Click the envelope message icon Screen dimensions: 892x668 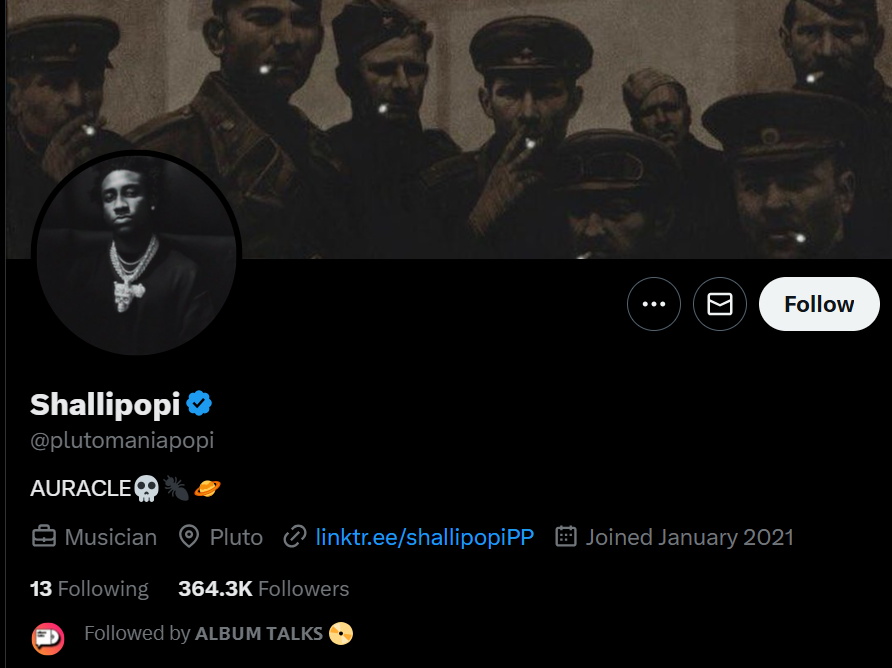720,304
